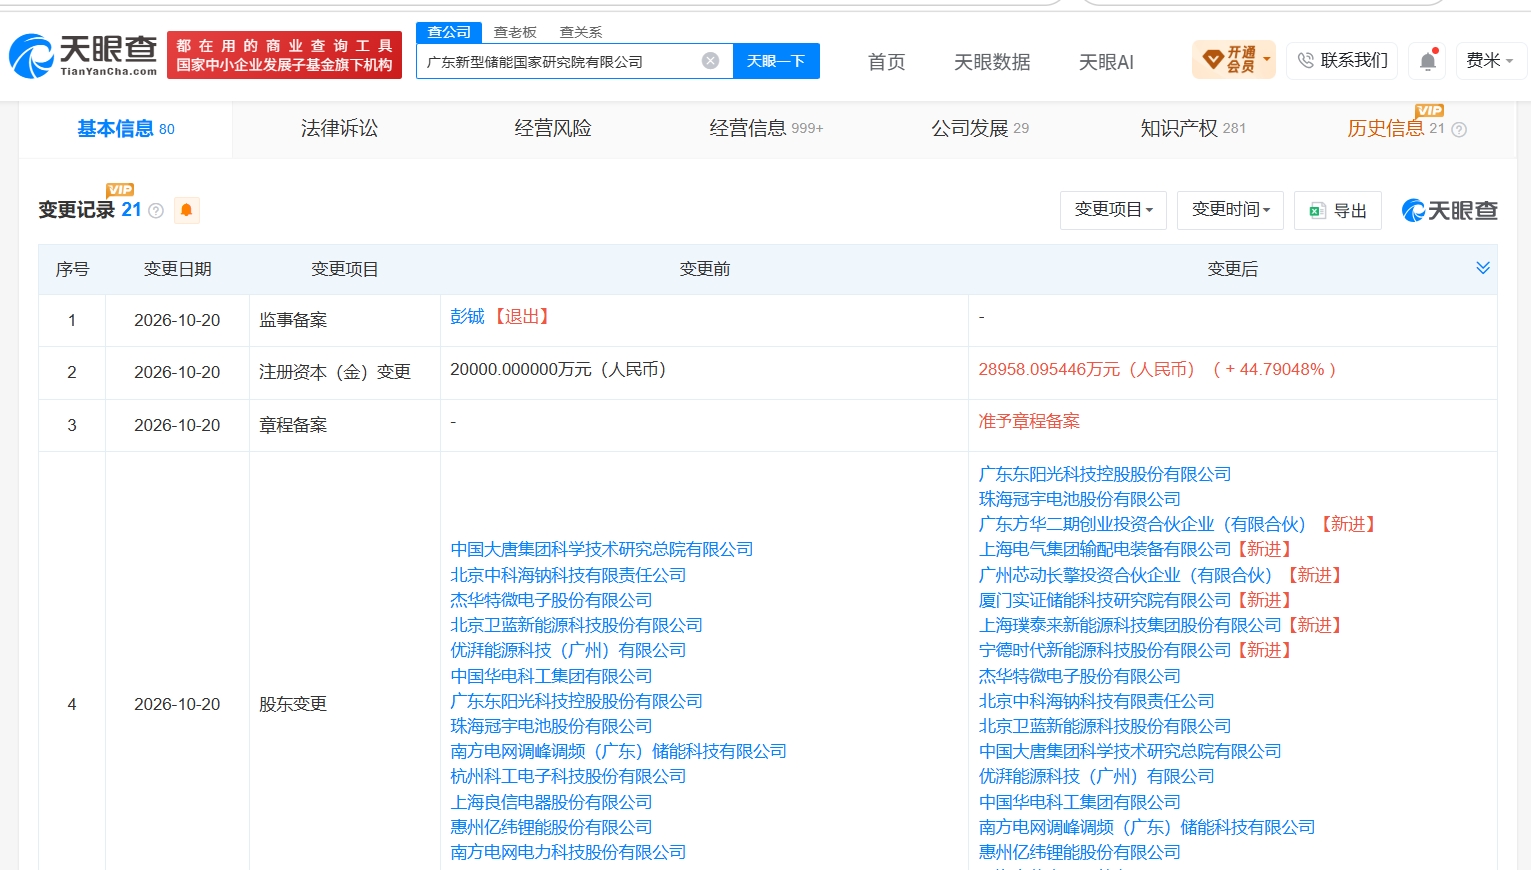Click the help icon beside 变更记录
This screenshot has height=870, width=1531.
(x=156, y=211)
